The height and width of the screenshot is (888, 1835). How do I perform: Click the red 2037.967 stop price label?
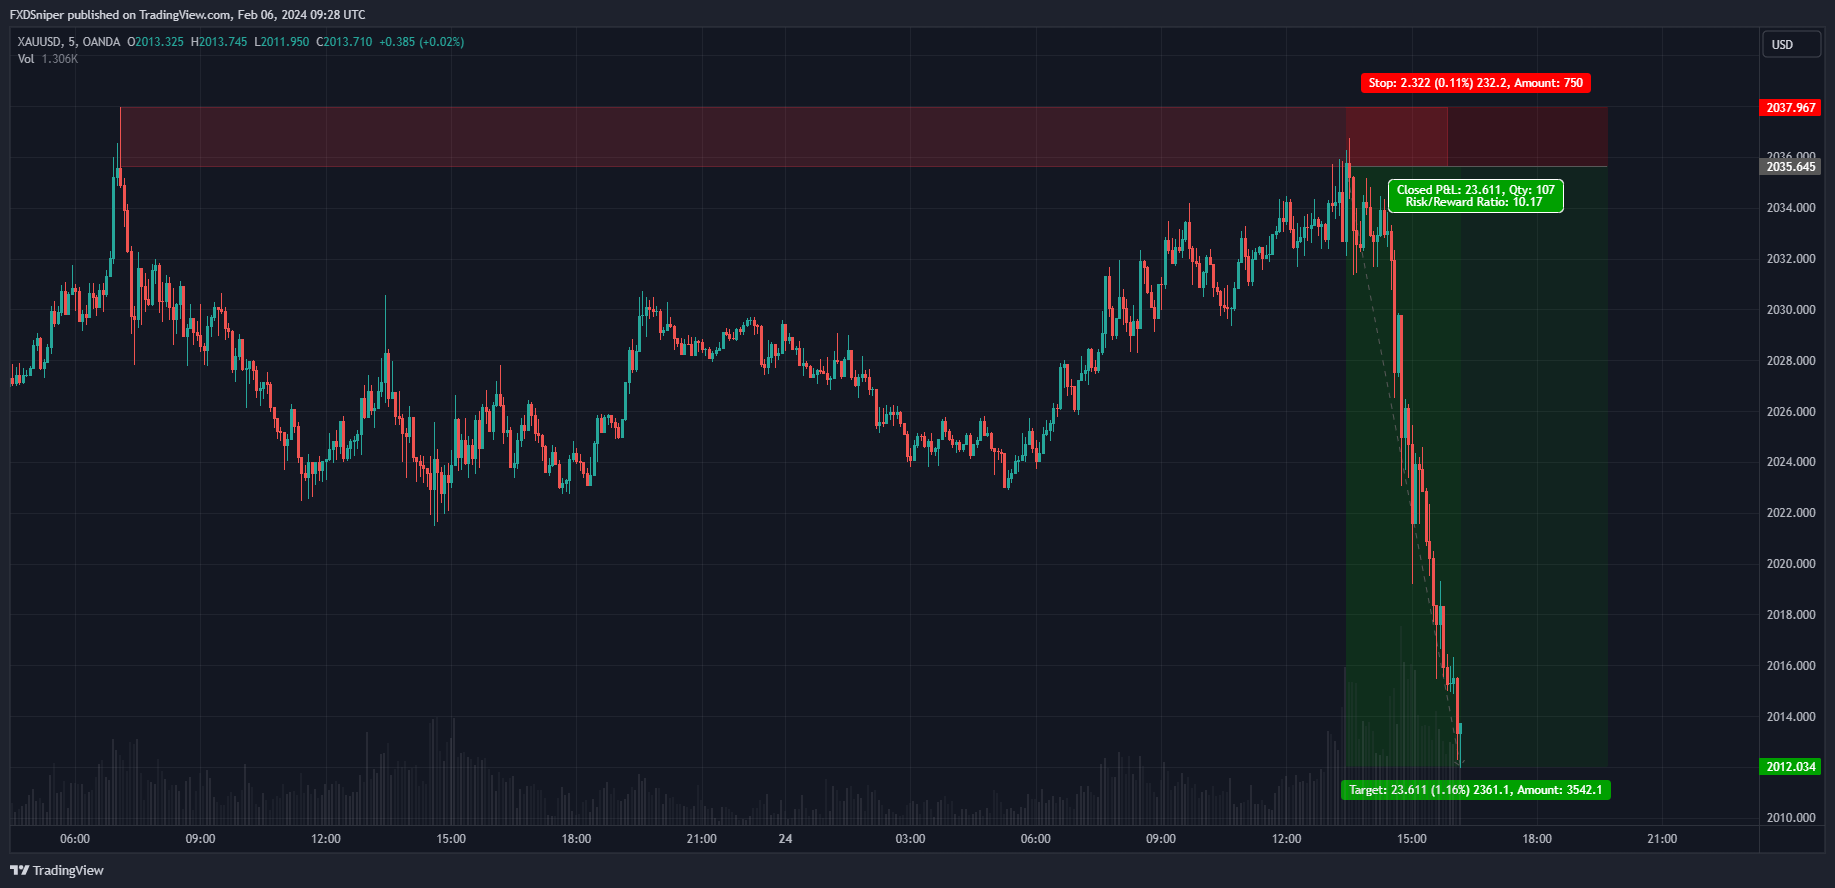coord(1790,108)
